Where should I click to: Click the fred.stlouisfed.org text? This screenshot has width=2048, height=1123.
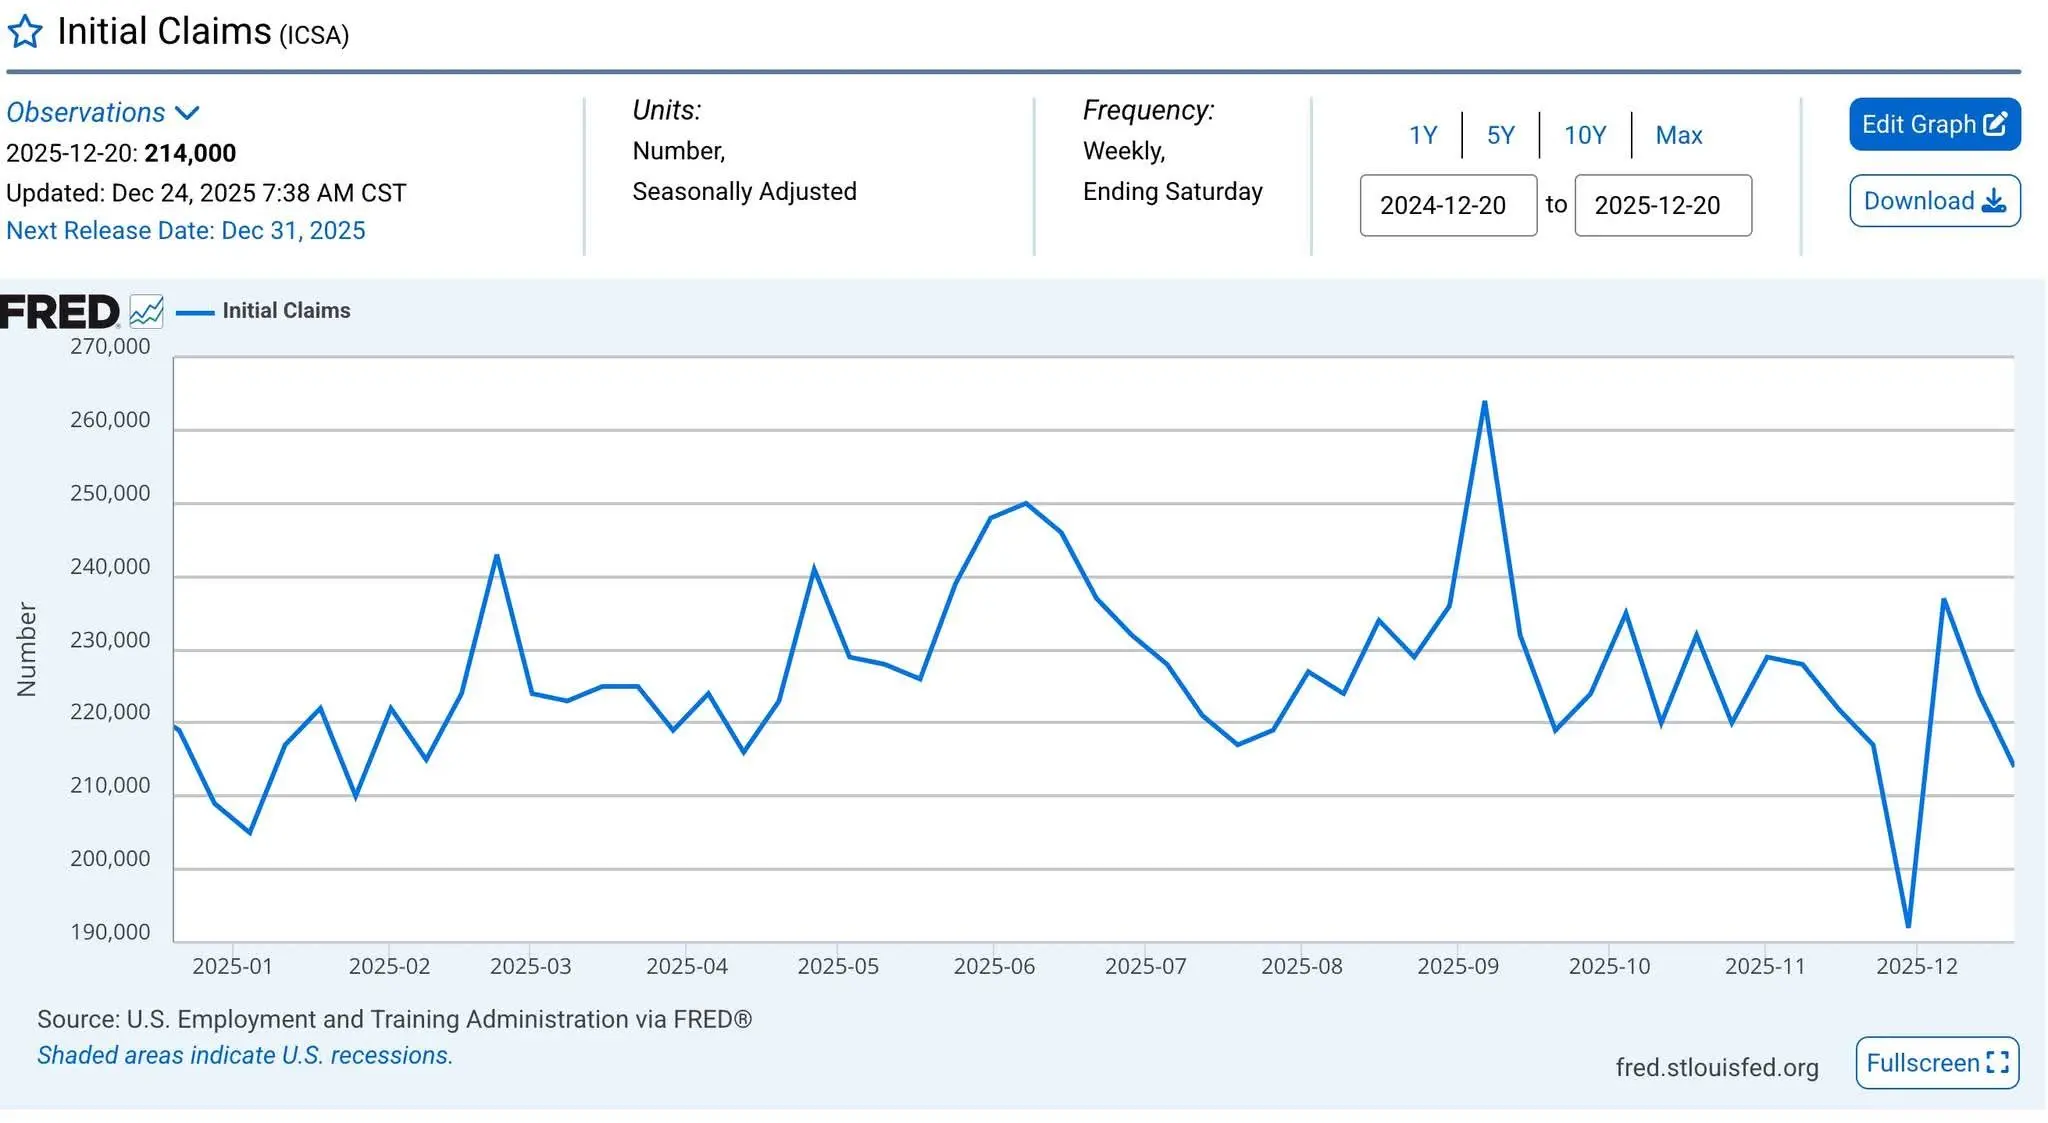click(1716, 1067)
